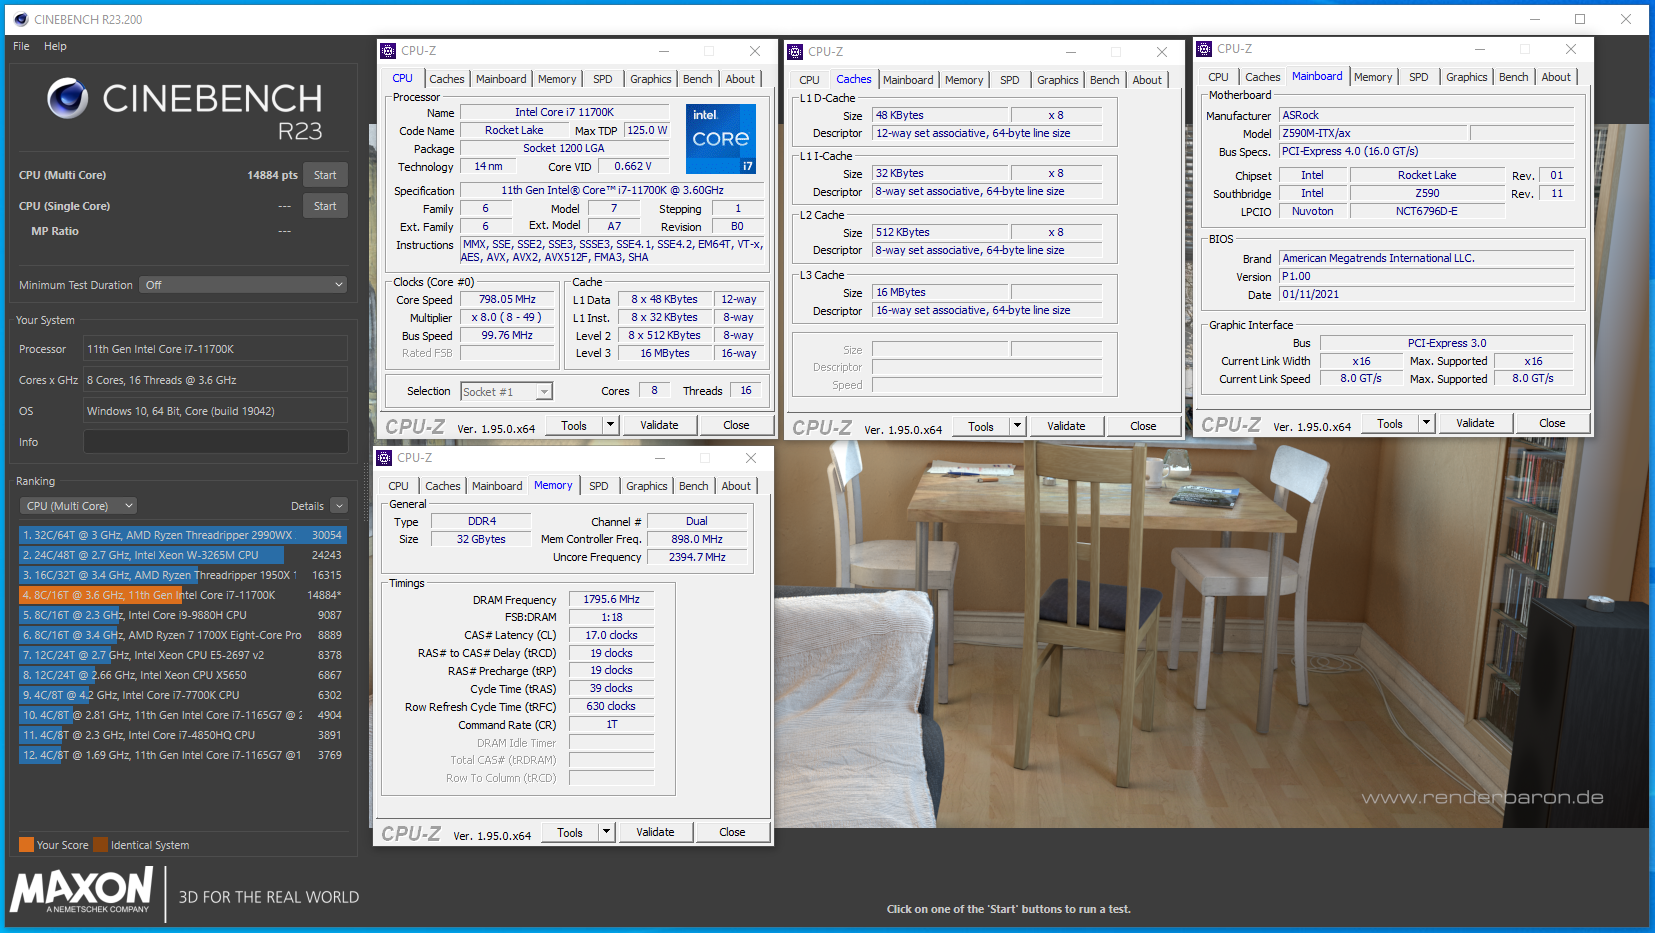Open Memory tab in the CPU-Z Caches window

[964, 80]
